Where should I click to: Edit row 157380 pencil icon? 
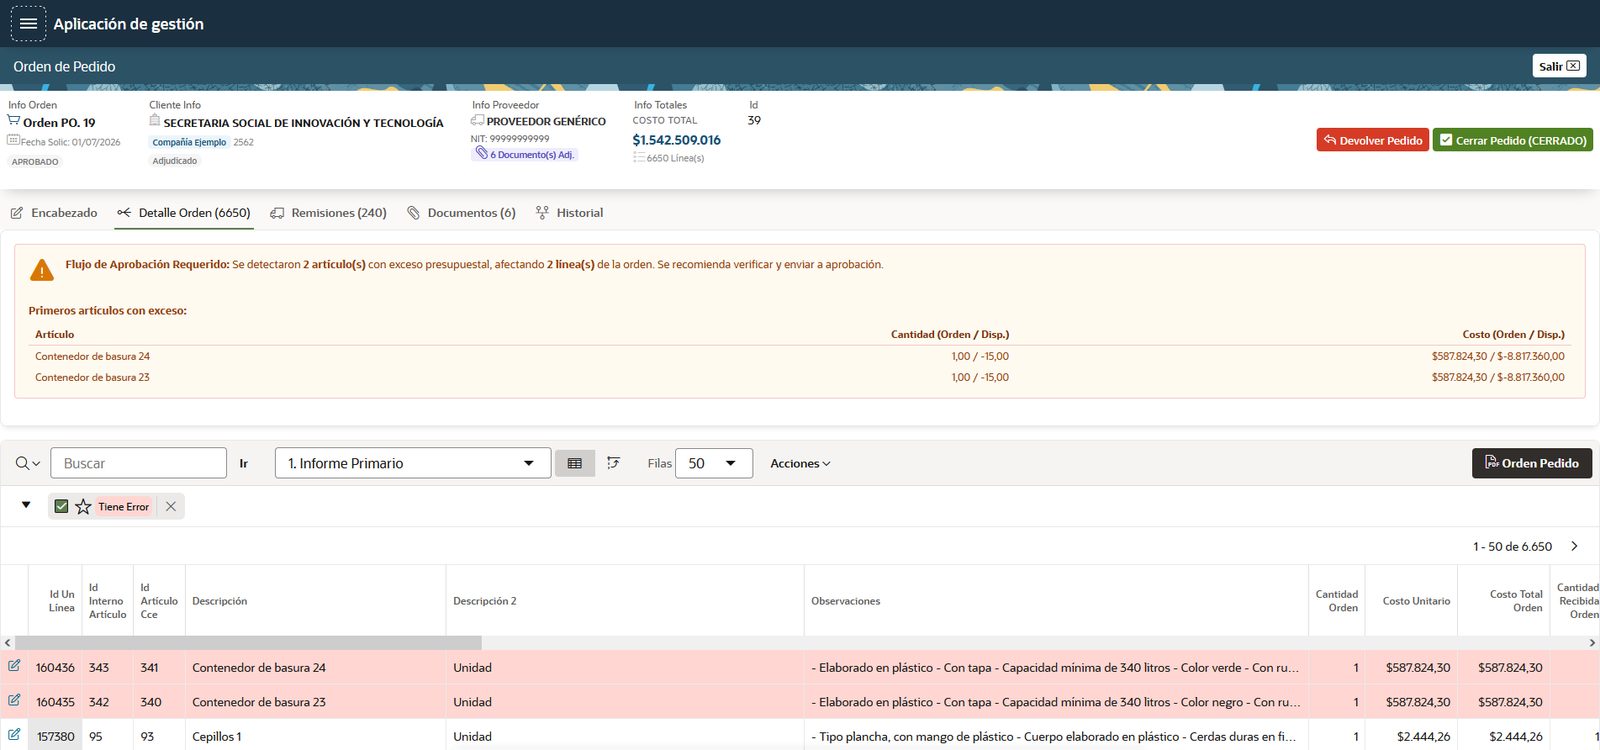14,735
